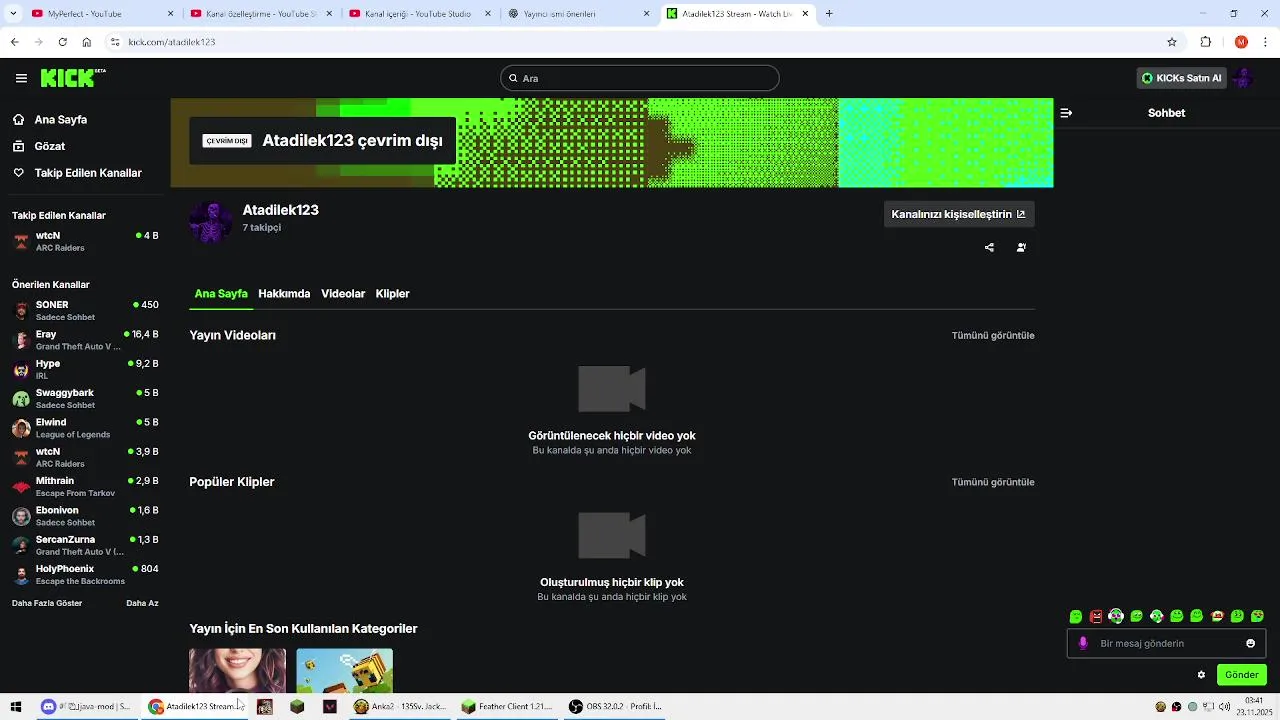Switch to the Hakkımda tab

[284, 294]
